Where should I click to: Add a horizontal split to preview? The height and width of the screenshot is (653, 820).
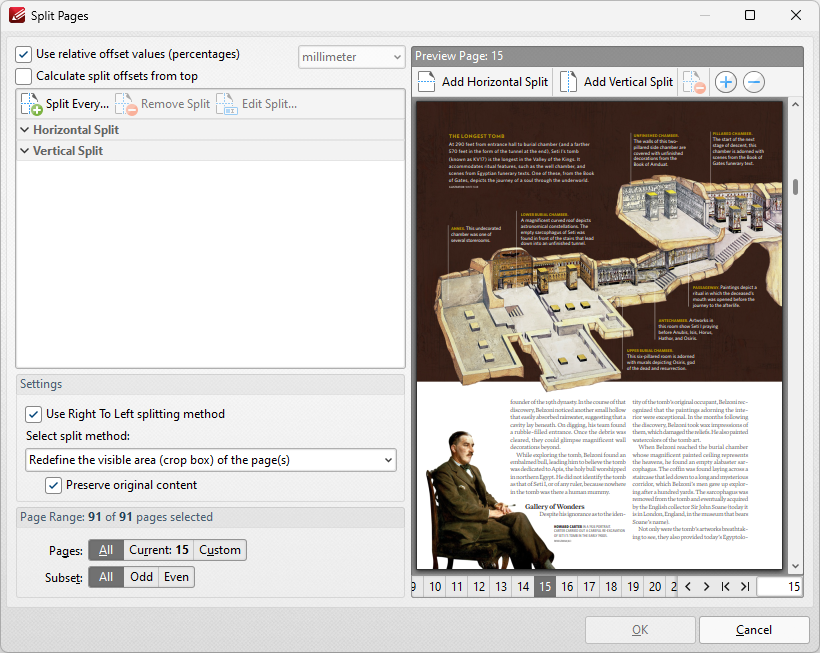click(x=483, y=82)
